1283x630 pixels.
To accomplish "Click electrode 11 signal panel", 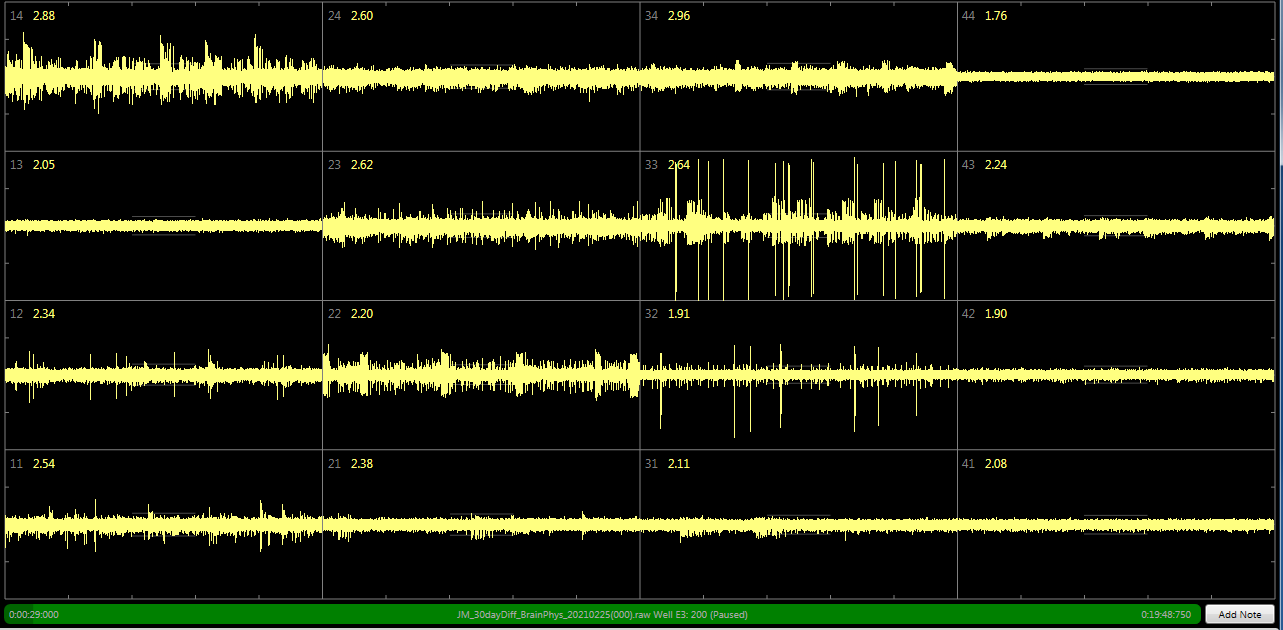I will click(164, 525).
